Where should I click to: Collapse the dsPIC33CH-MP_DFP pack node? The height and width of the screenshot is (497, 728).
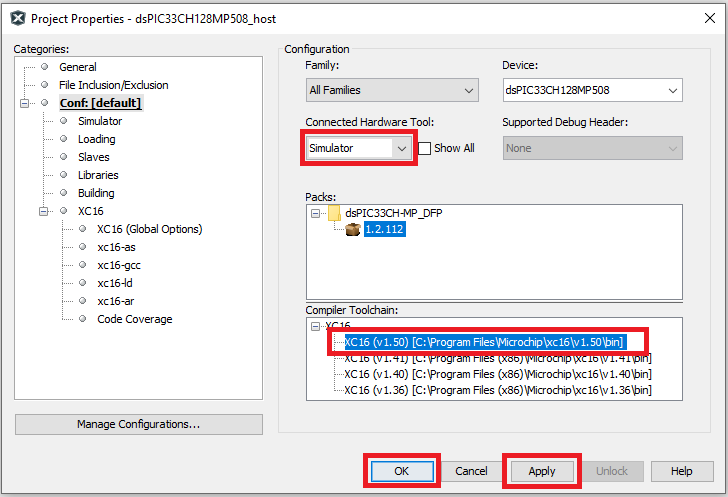pyautogui.click(x=315, y=213)
